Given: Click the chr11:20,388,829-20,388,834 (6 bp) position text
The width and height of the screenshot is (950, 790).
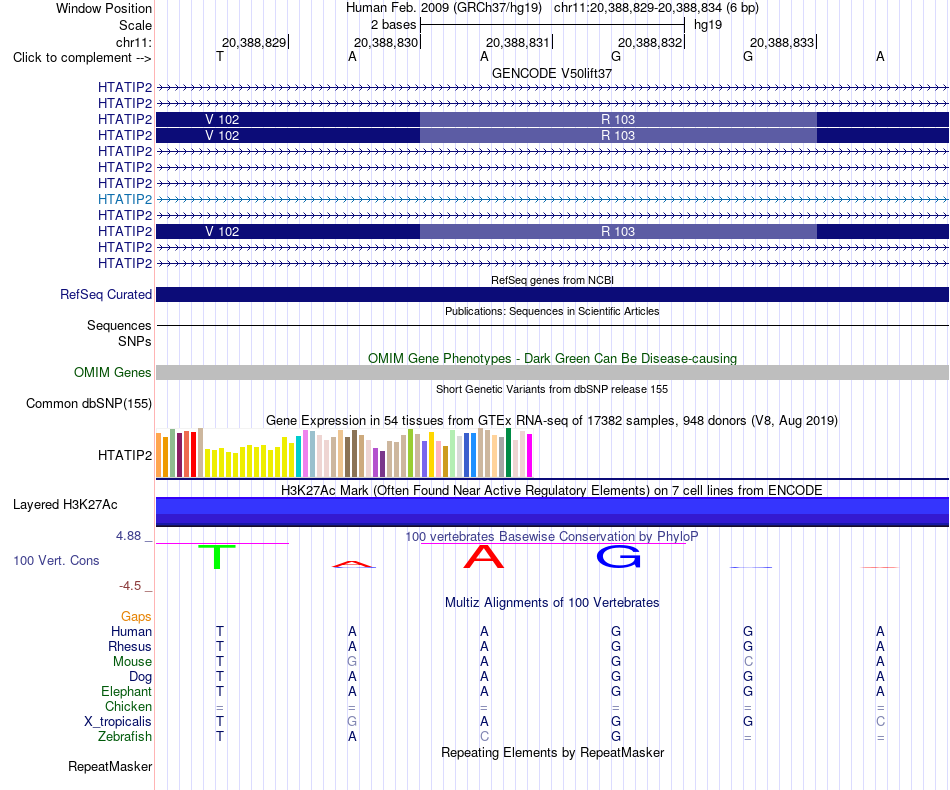Looking at the screenshot, I should click(x=656, y=8).
